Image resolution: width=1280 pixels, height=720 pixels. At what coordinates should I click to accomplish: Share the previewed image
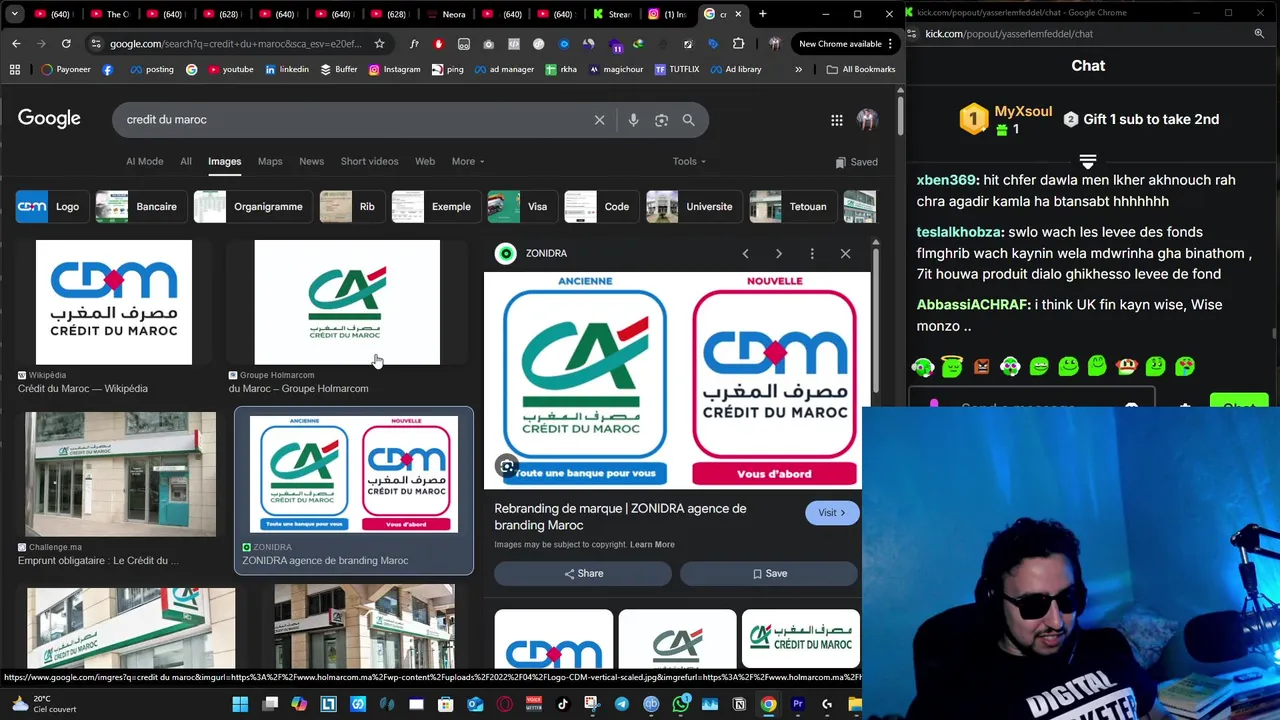[x=583, y=574]
